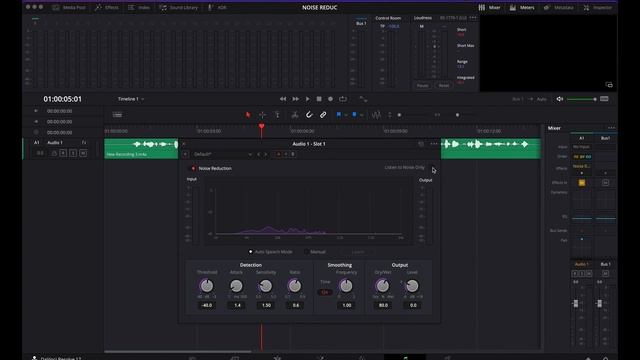
Task: Open the plugin window options ellipsis
Action: point(434,144)
